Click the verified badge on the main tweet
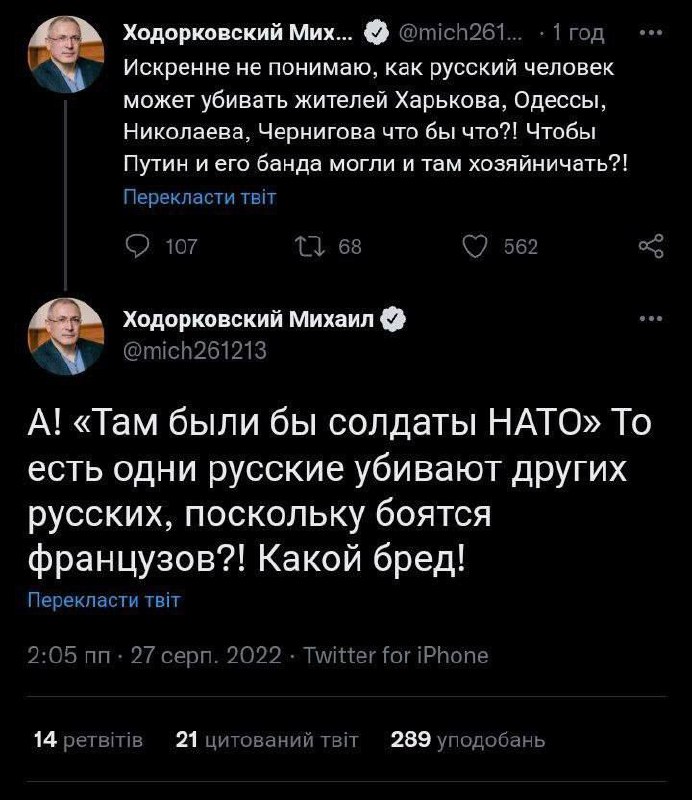Viewport: 692px width, 800px height. (395, 320)
